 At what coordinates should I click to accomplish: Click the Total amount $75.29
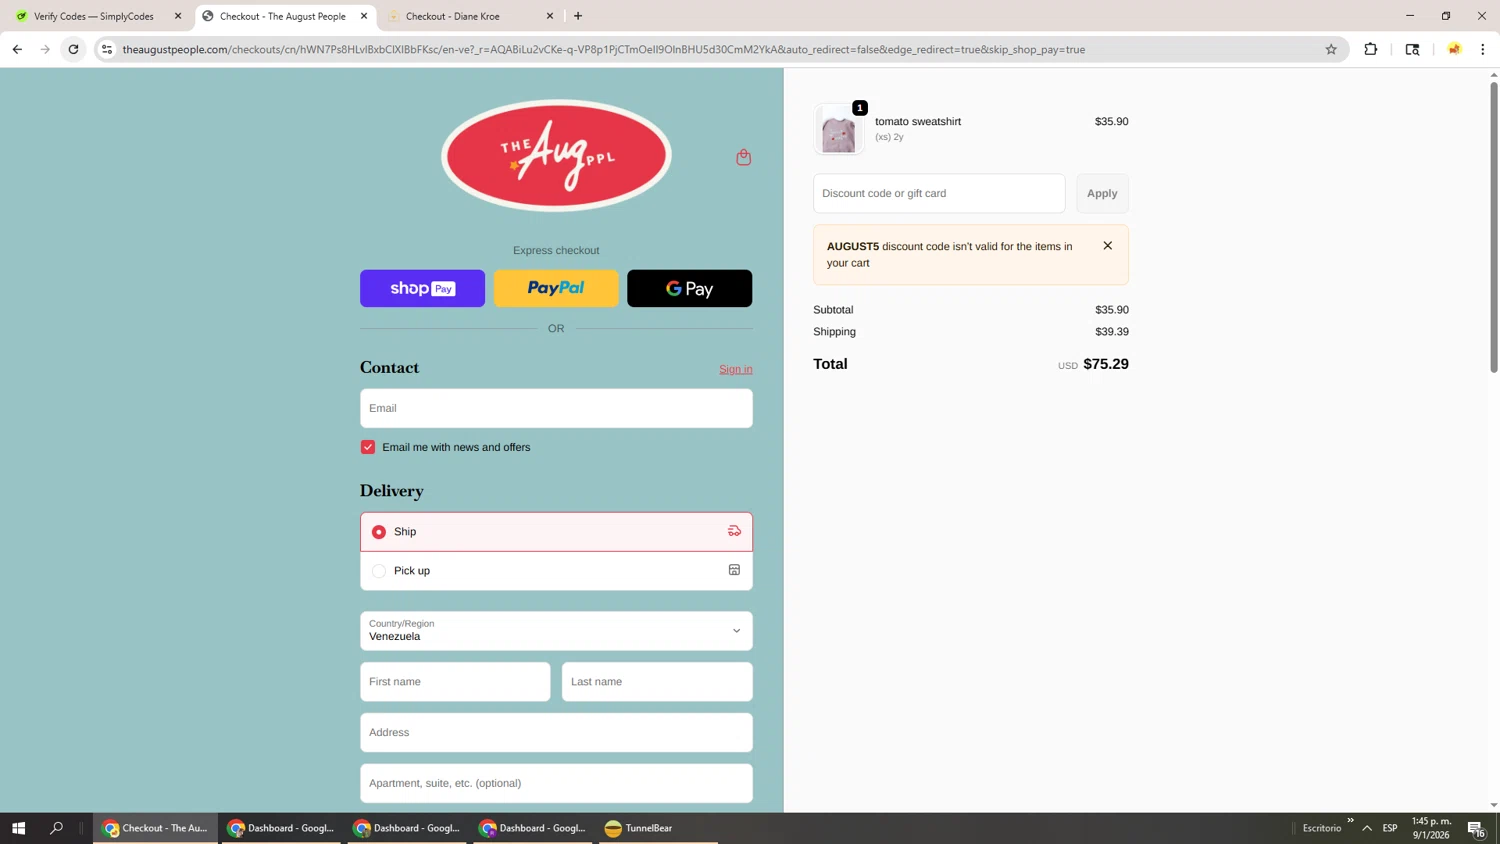click(x=1106, y=364)
